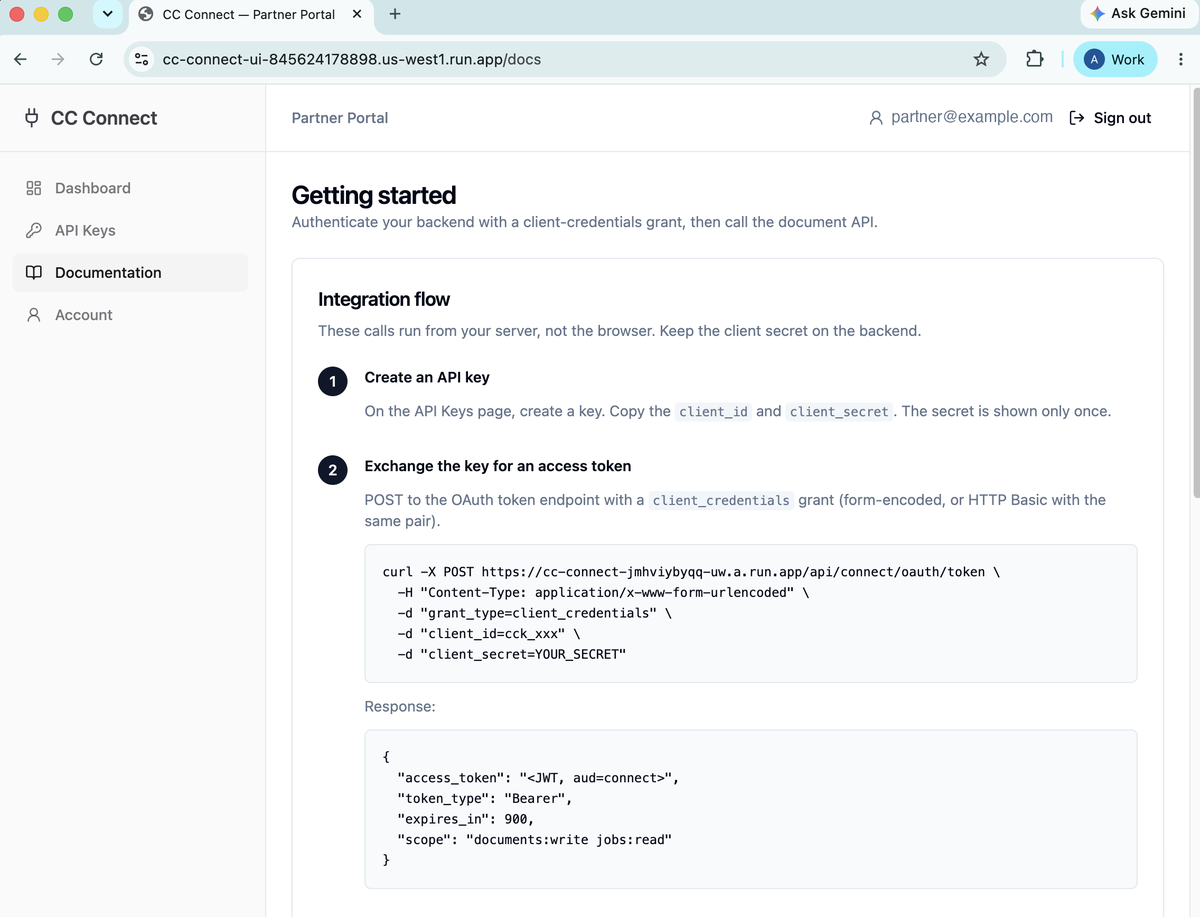Open Documentation in the sidebar
1200x917 pixels.
coord(130,272)
